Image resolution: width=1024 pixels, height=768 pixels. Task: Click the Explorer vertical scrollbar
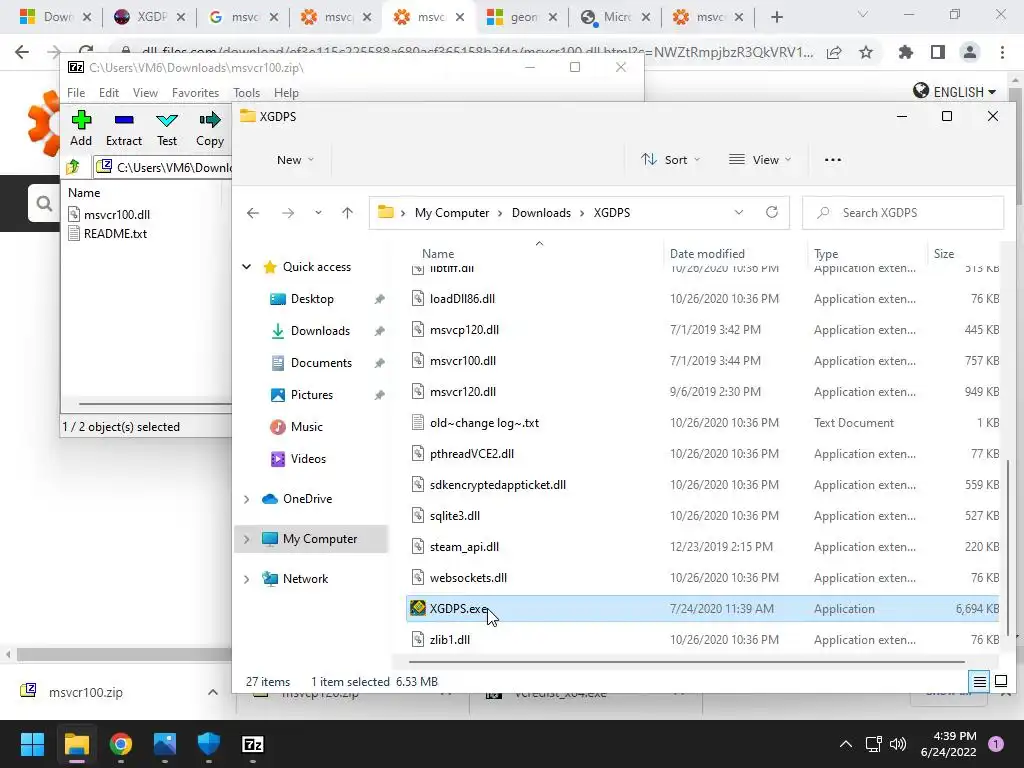point(1009,547)
